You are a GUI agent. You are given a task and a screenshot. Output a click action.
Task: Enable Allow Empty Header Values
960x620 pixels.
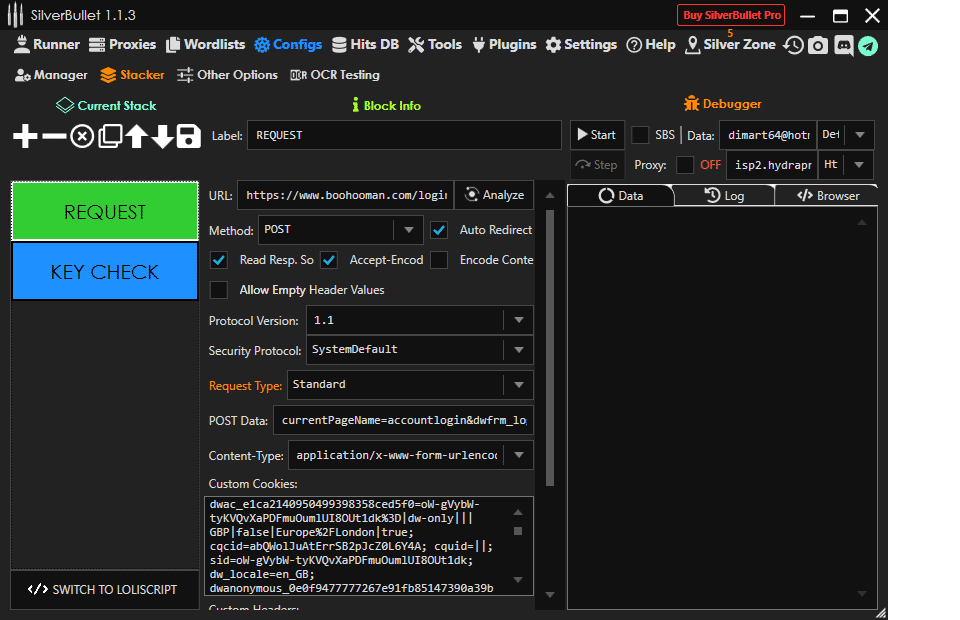pyautogui.click(x=219, y=290)
